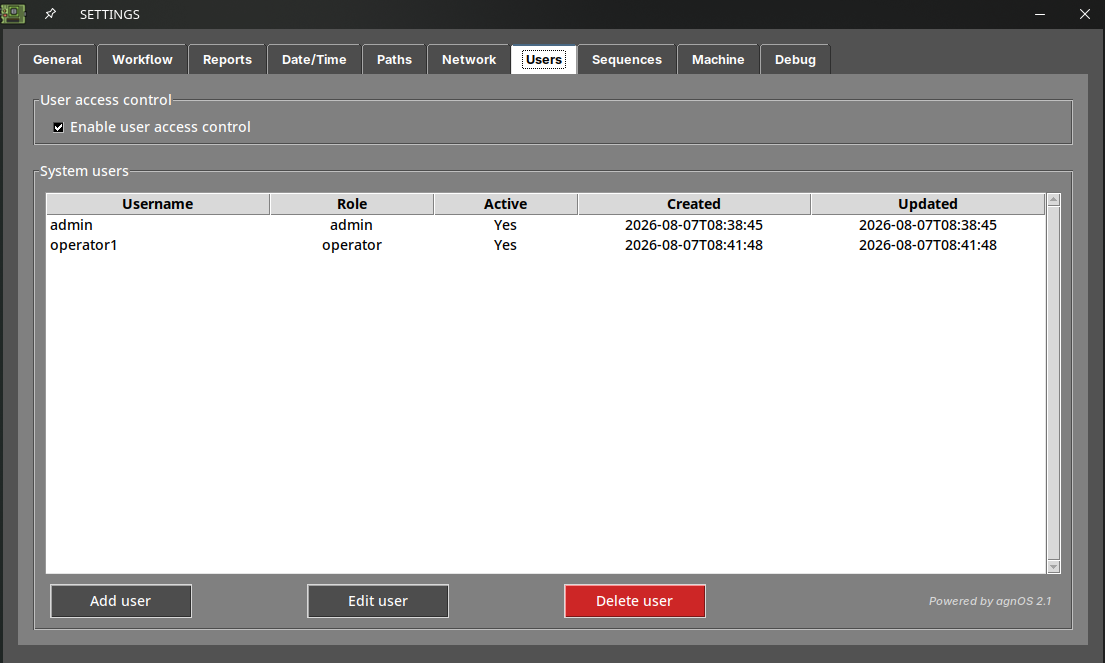Click the operator role cell
The height and width of the screenshot is (663, 1105).
(352, 245)
